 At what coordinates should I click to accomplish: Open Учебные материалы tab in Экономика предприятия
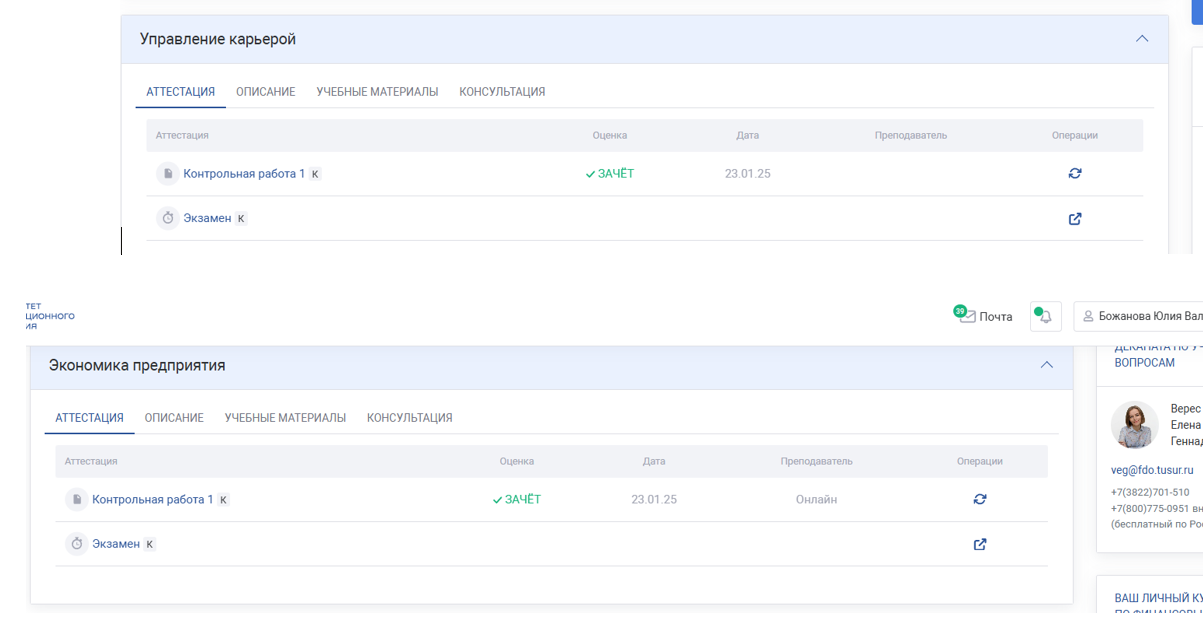point(285,418)
